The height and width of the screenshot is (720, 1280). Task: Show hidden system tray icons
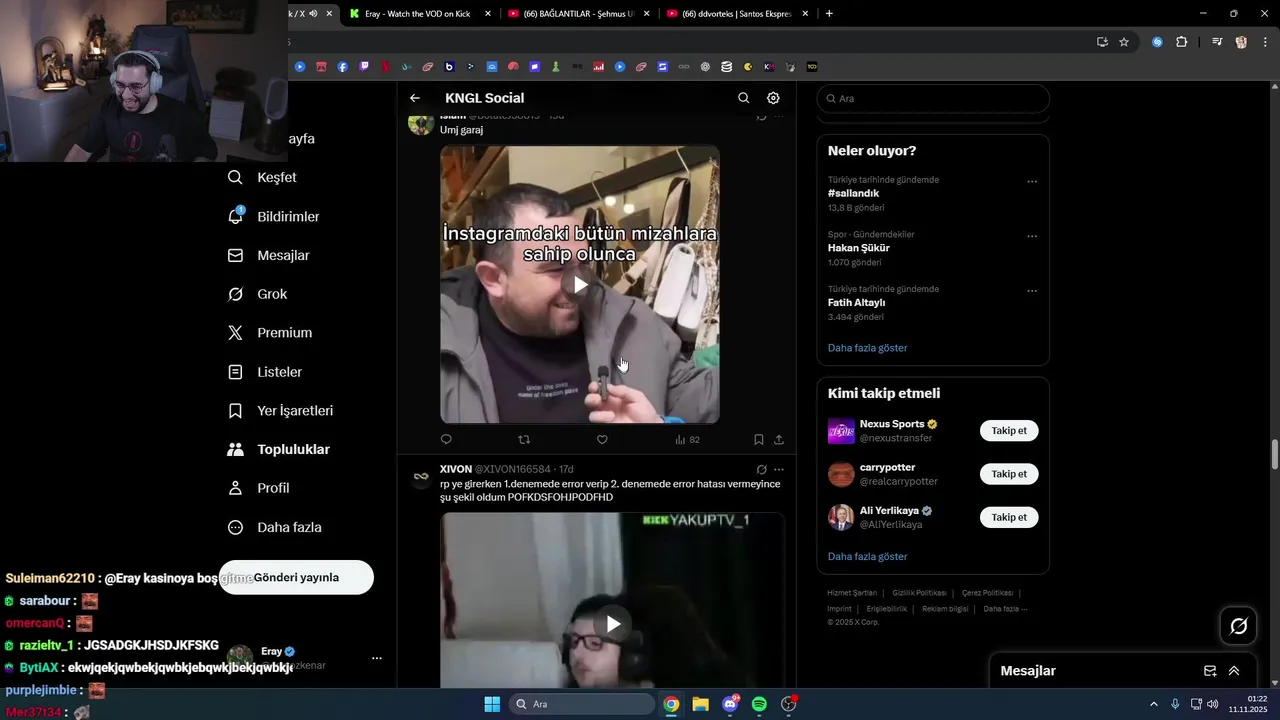point(1153,704)
